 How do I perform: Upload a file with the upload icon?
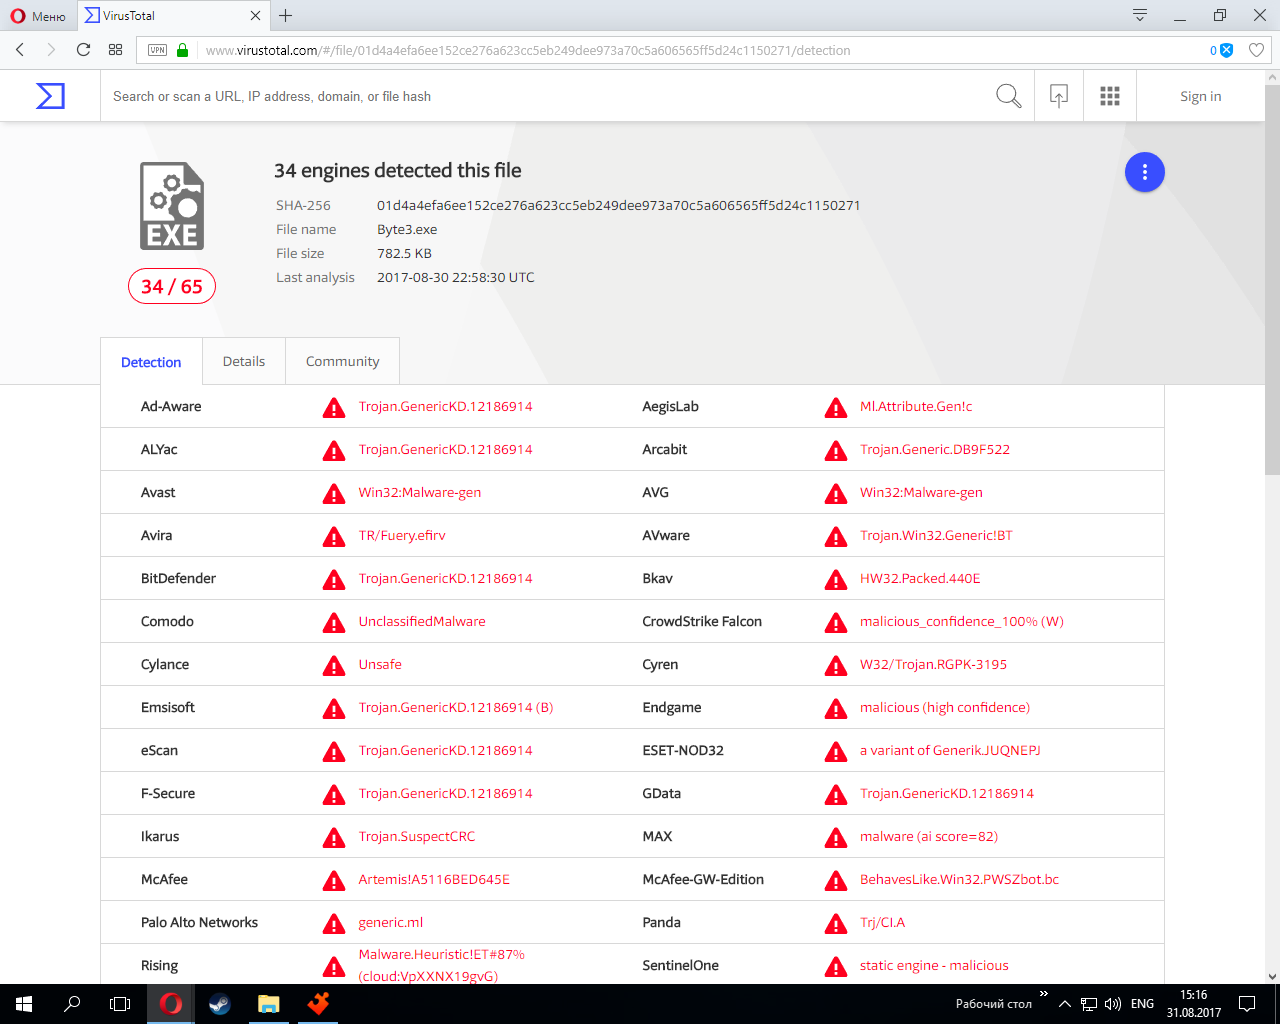tap(1059, 96)
